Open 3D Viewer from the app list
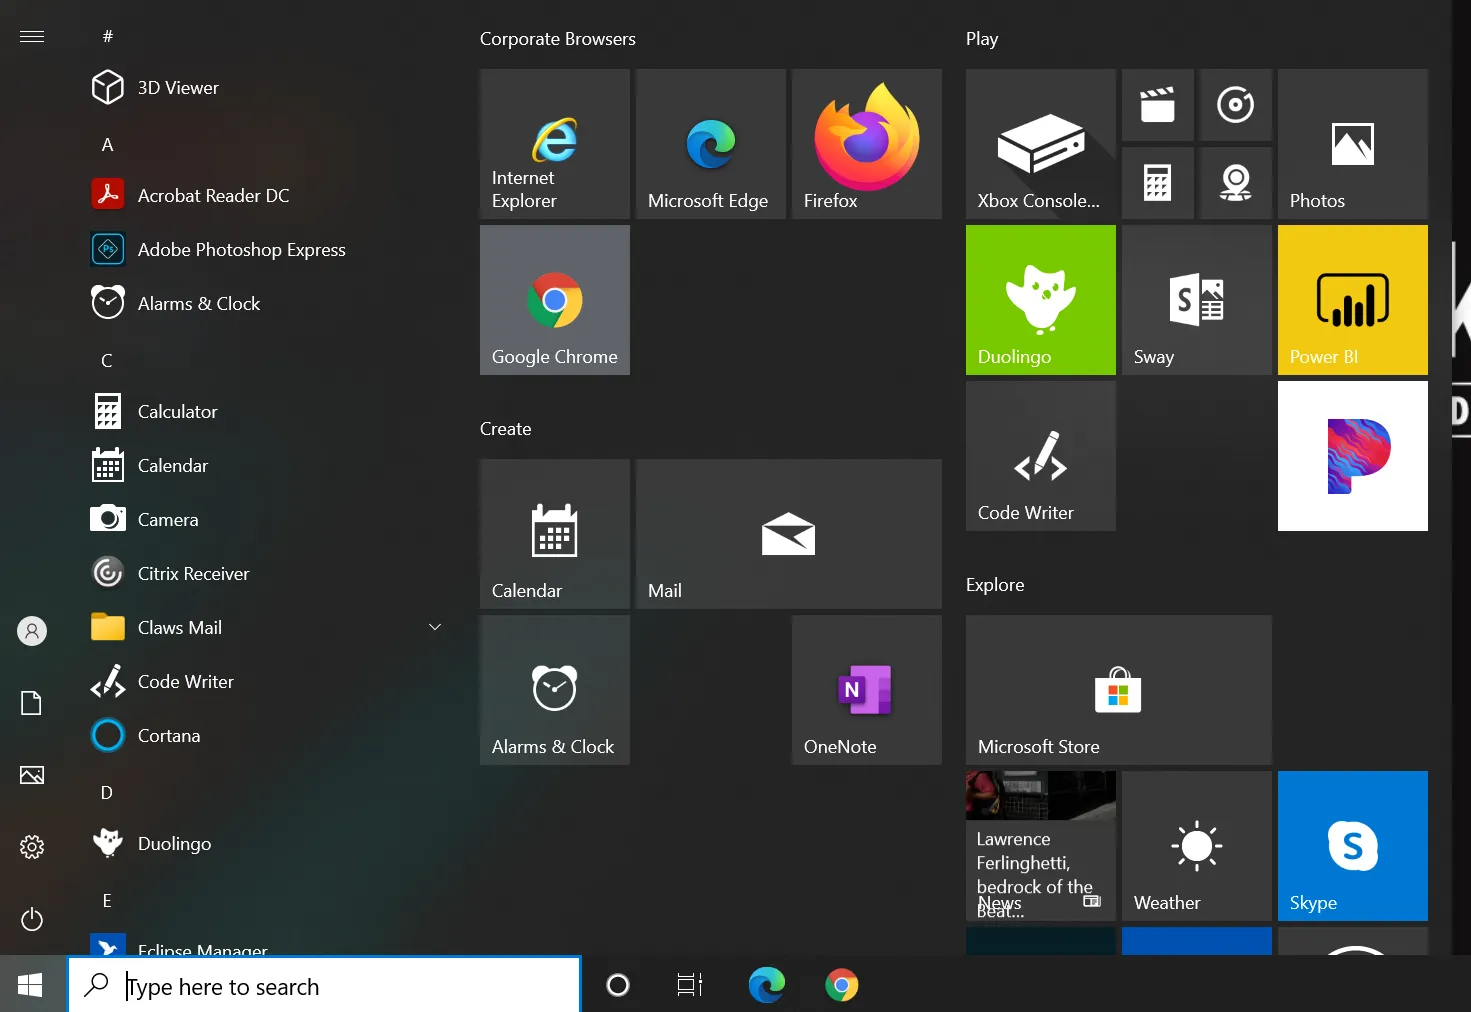Image resolution: width=1471 pixels, height=1012 pixels. click(x=265, y=88)
